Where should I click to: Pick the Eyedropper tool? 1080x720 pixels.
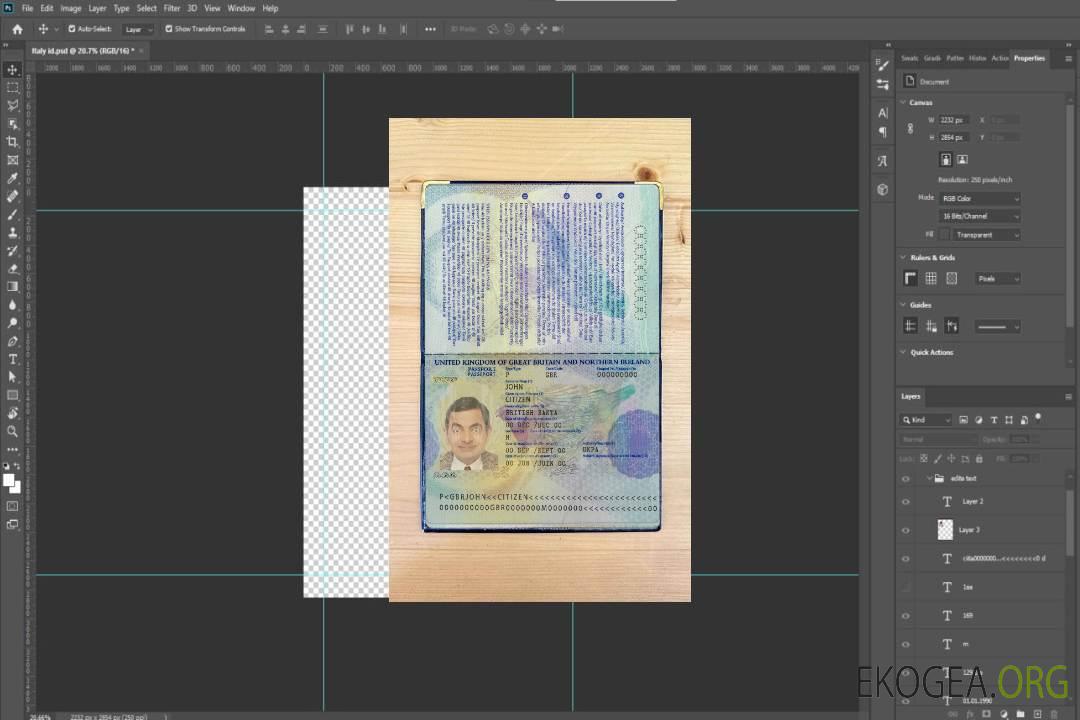(12, 178)
